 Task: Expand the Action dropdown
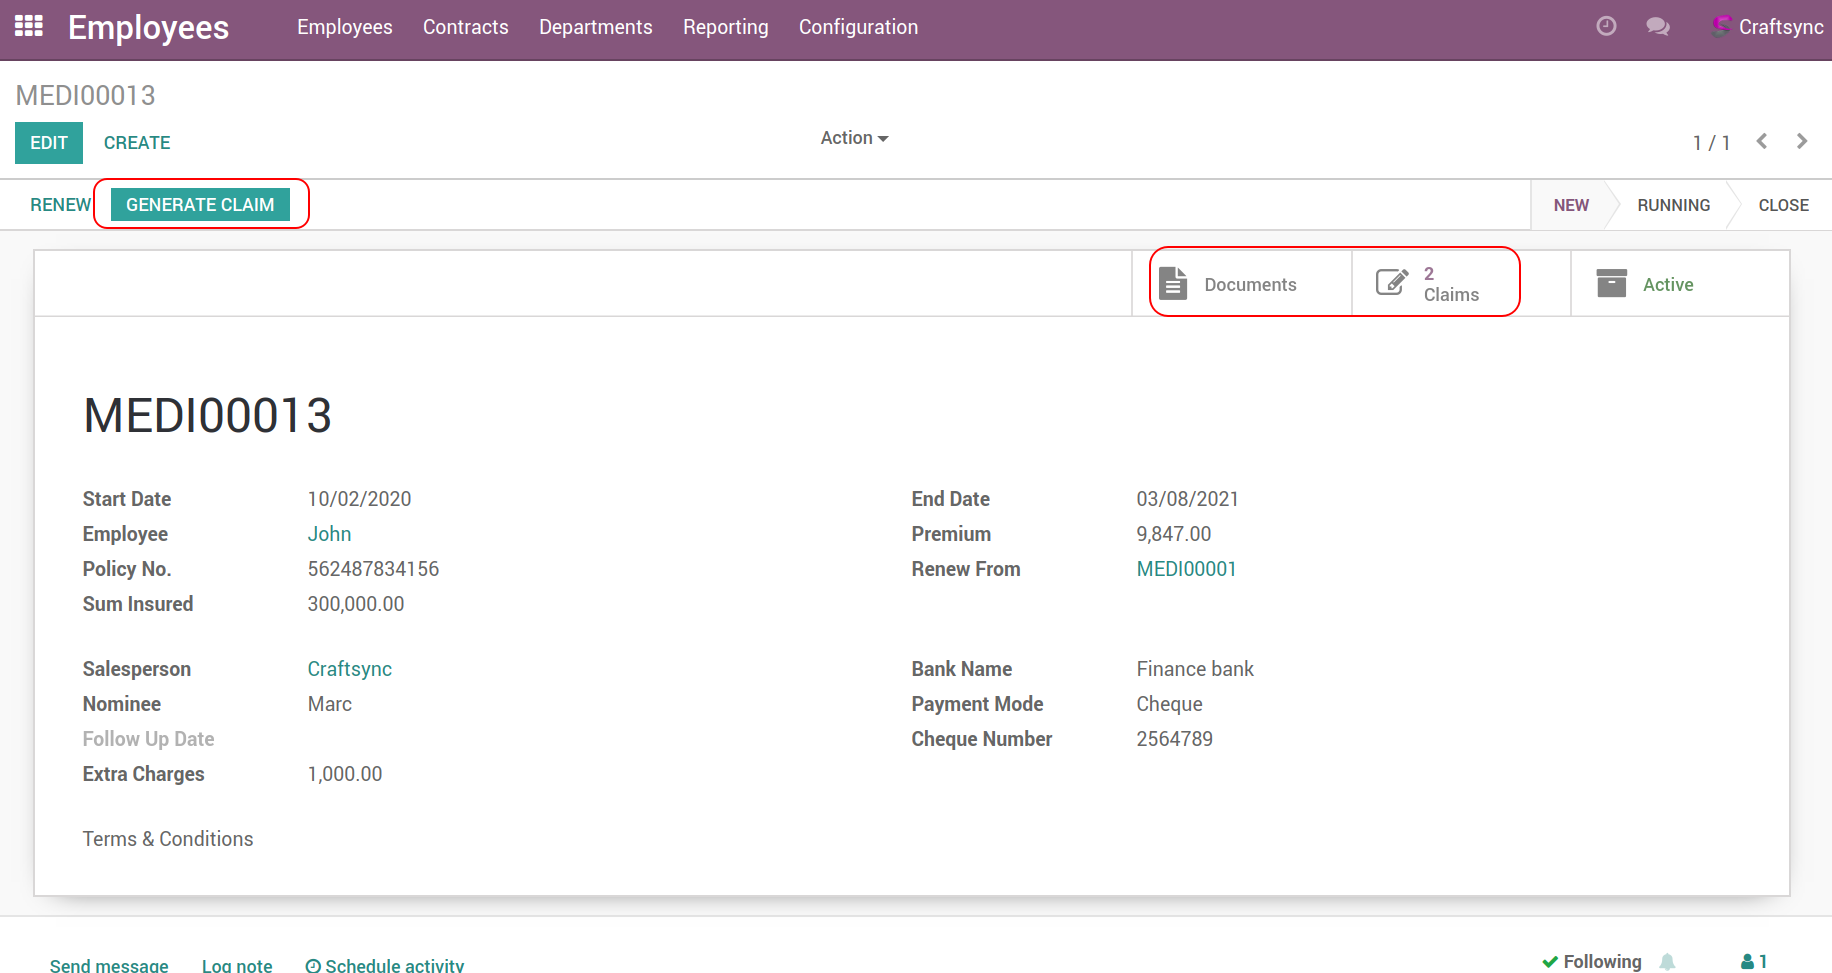pyautogui.click(x=854, y=138)
